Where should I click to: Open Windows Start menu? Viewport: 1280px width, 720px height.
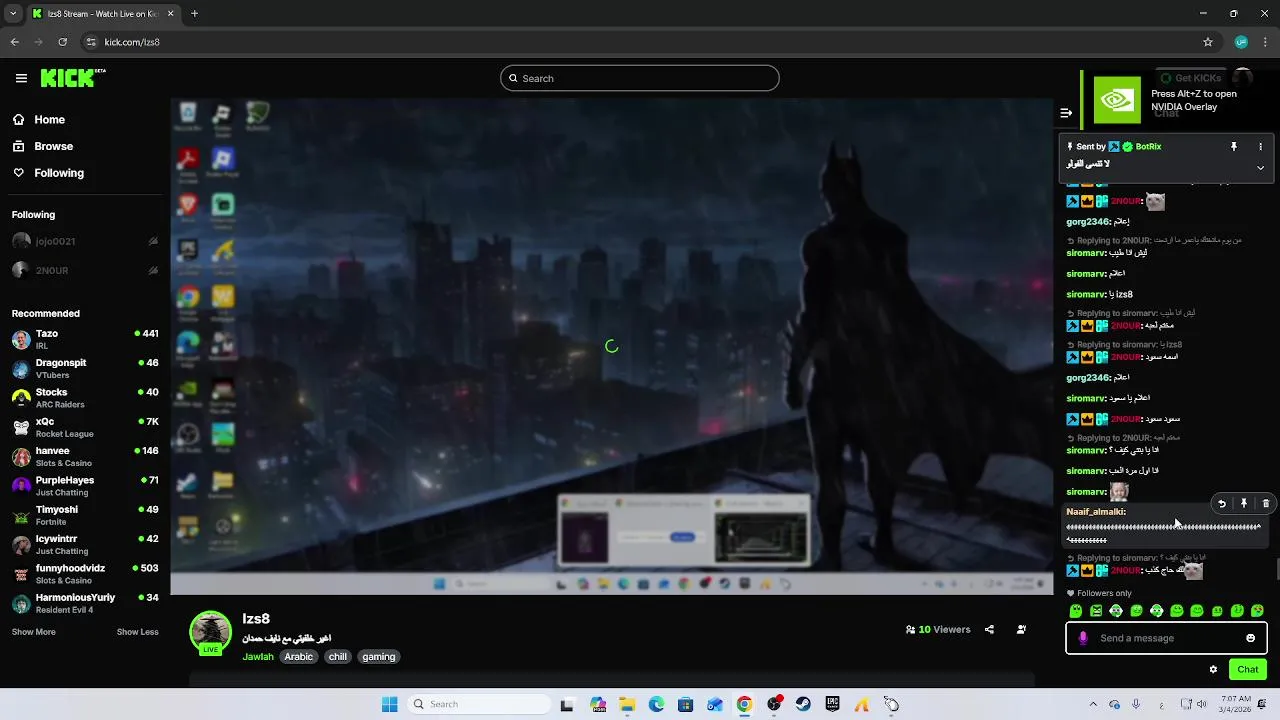click(x=389, y=704)
